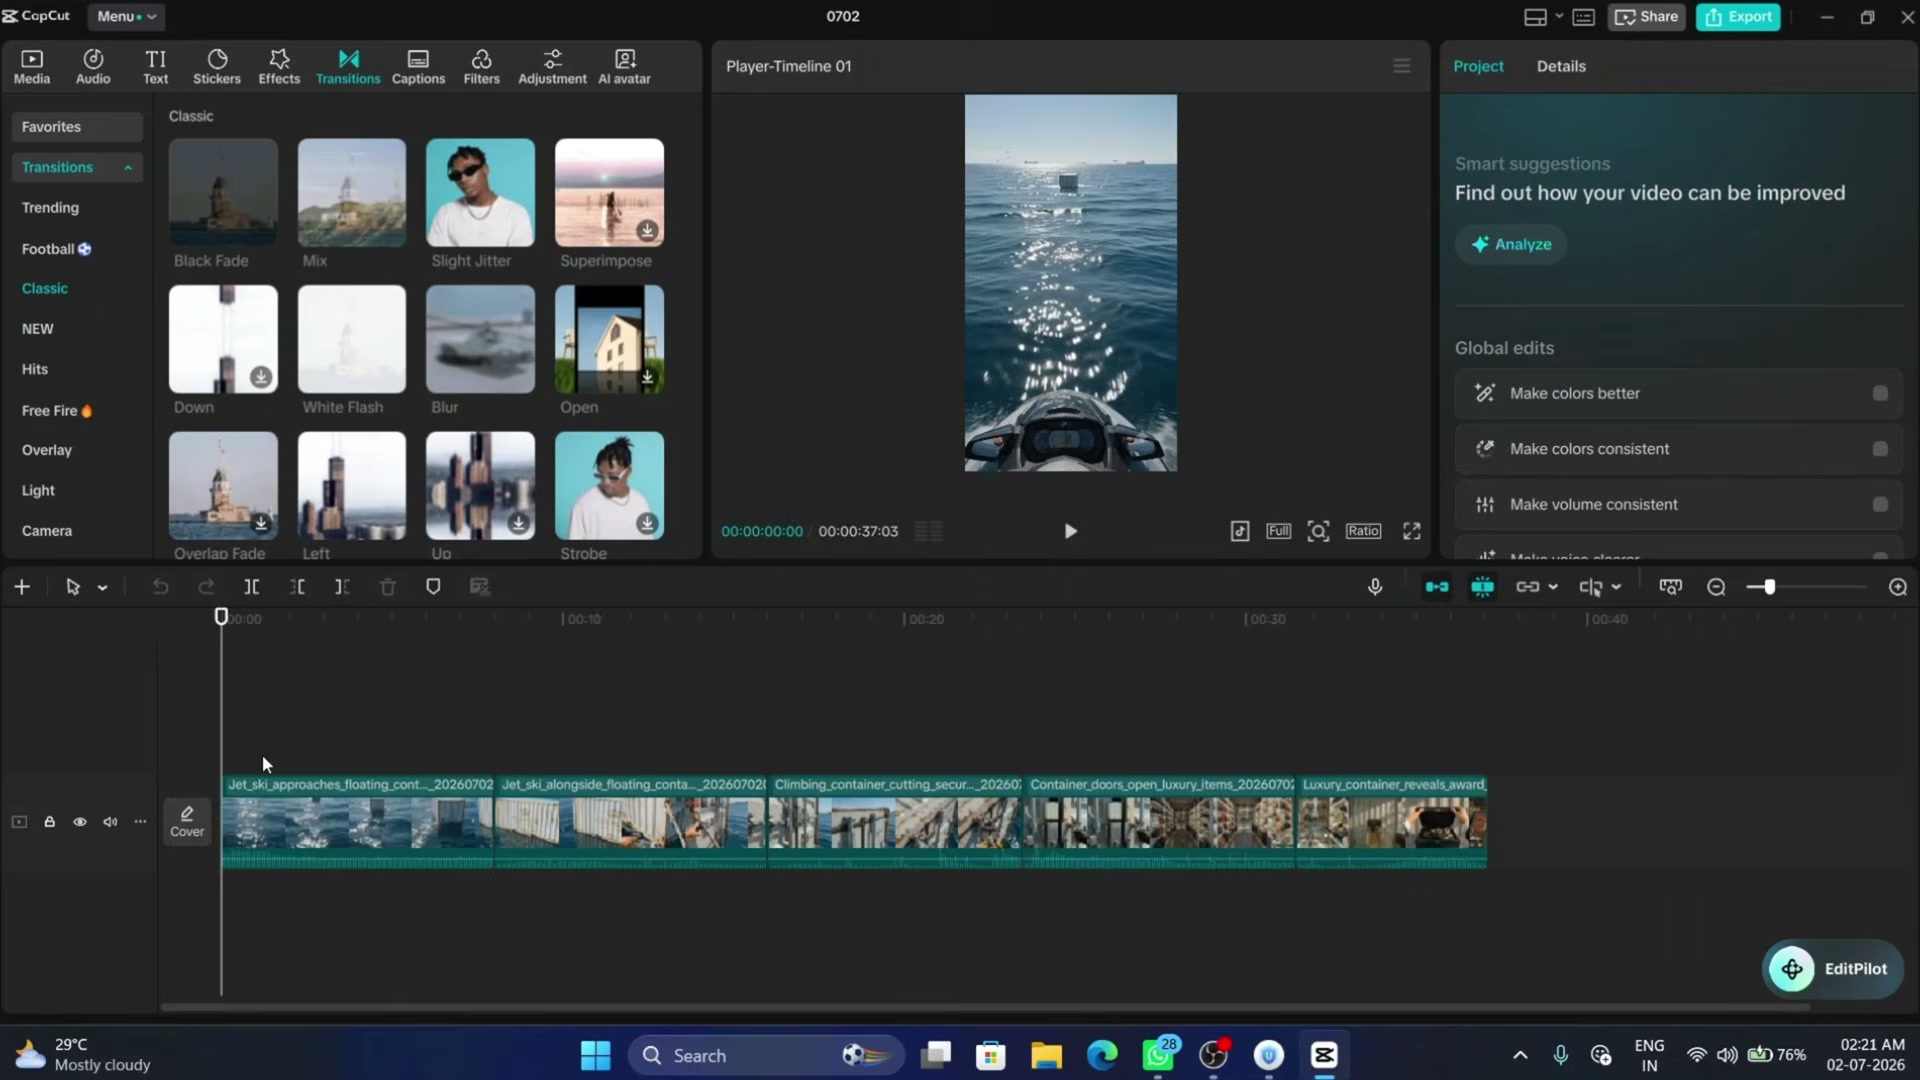Expand the linkage options dropdown arrow
The height and width of the screenshot is (1080, 1920).
(1553, 587)
